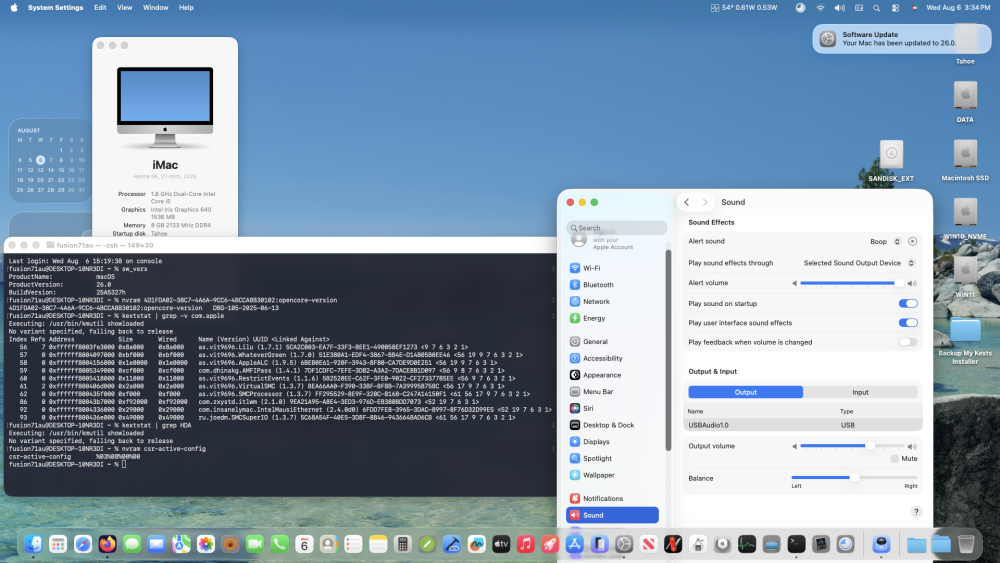
Task: Play the Boop alert sound preview
Action: pyautogui.click(x=912, y=242)
